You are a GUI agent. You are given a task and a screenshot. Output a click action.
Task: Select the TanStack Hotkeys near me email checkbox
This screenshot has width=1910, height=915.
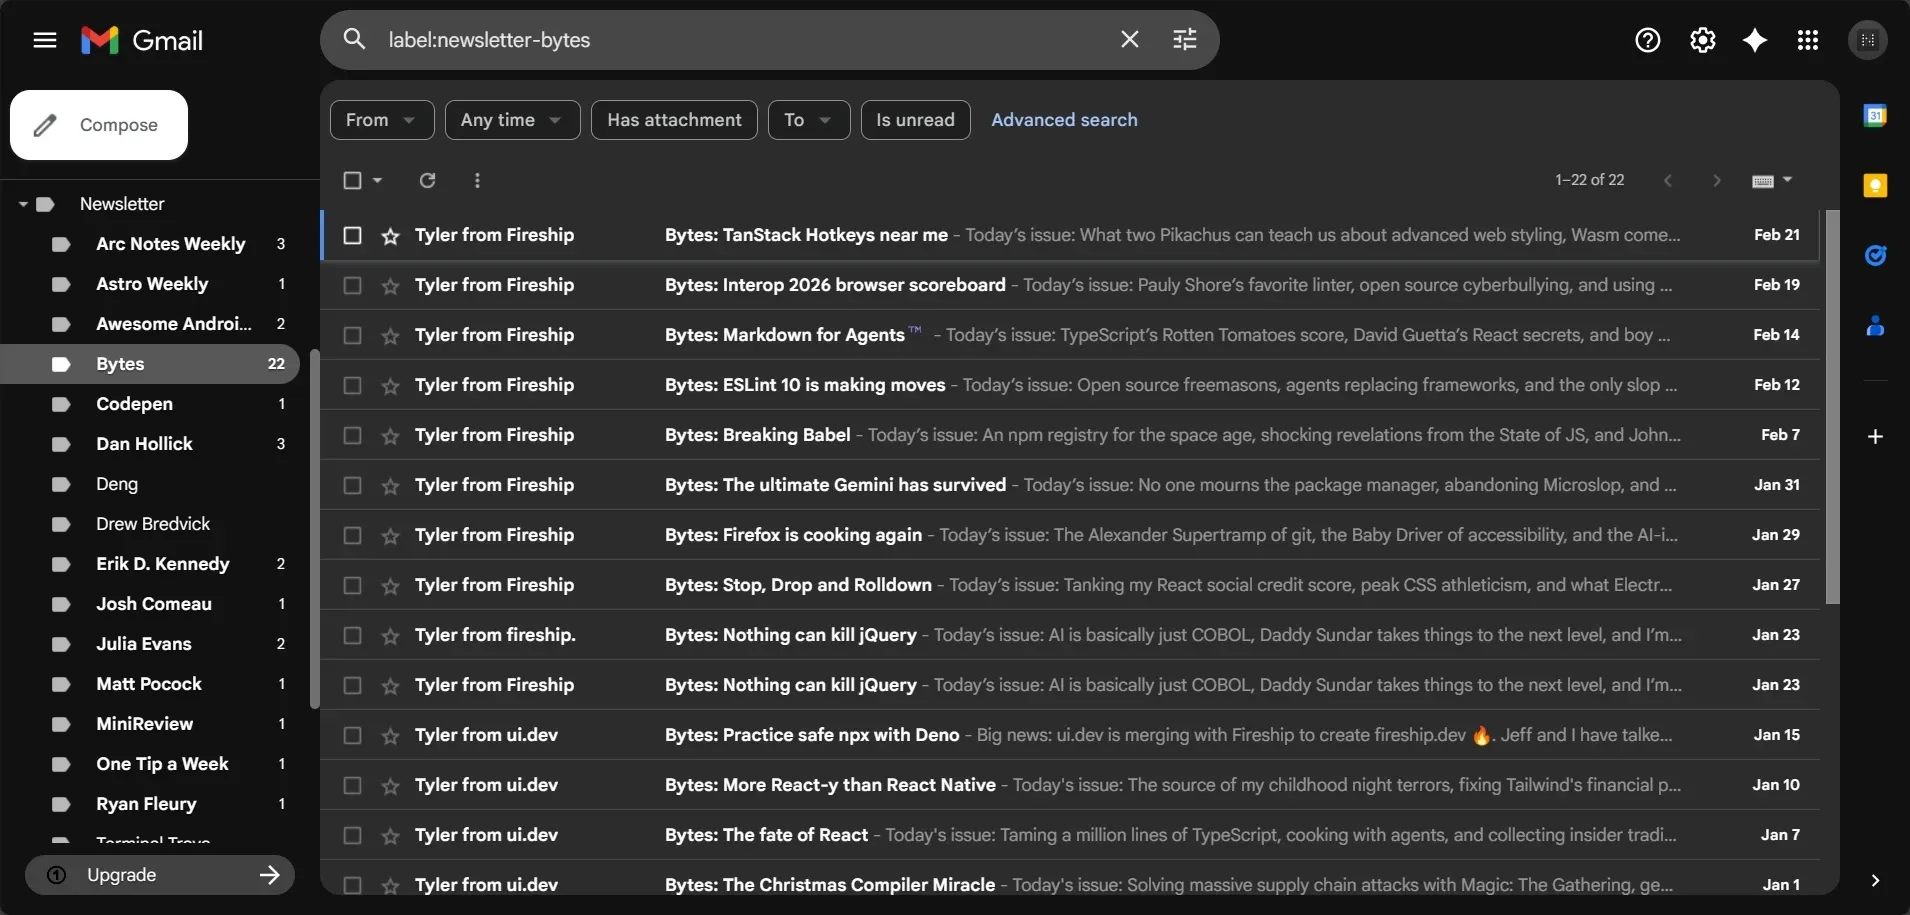[x=352, y=235]
